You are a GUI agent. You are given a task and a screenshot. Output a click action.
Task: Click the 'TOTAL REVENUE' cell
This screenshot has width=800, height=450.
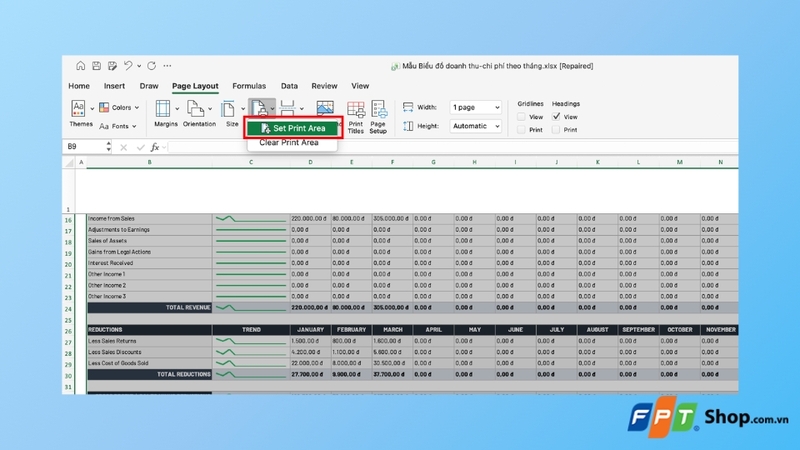click(149, 308)
